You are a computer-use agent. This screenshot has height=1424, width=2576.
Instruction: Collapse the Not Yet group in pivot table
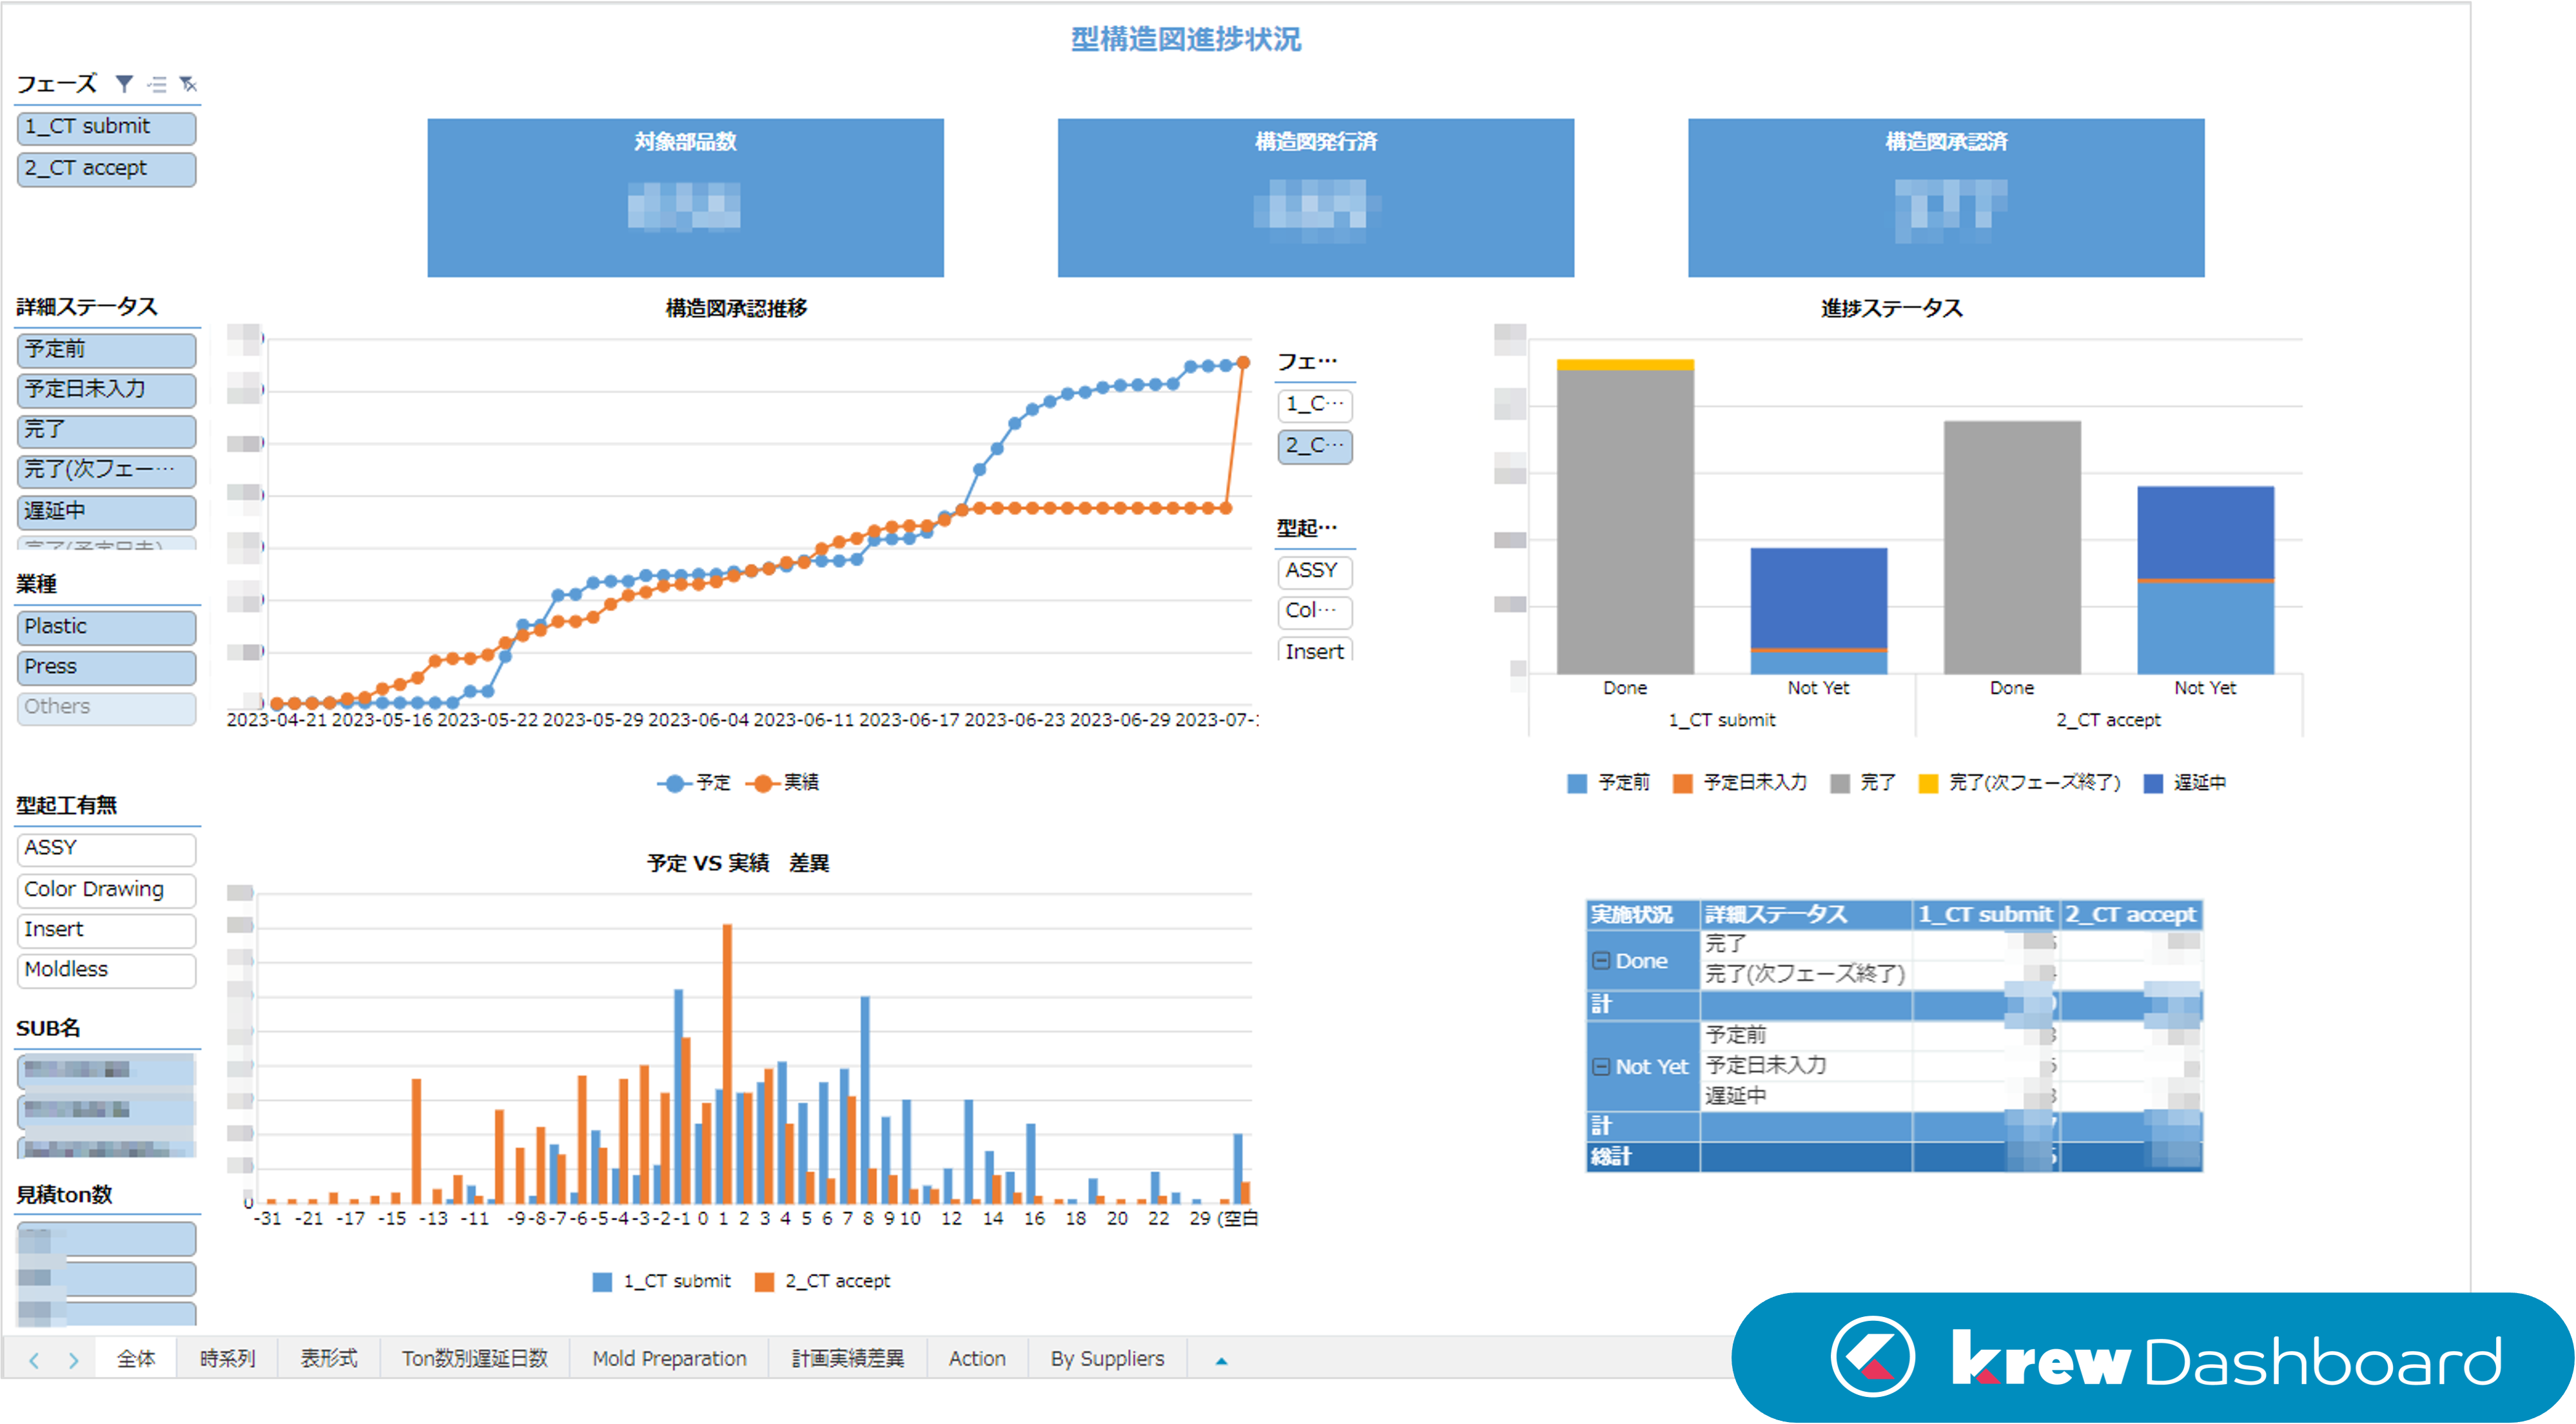[1601, 1067]
